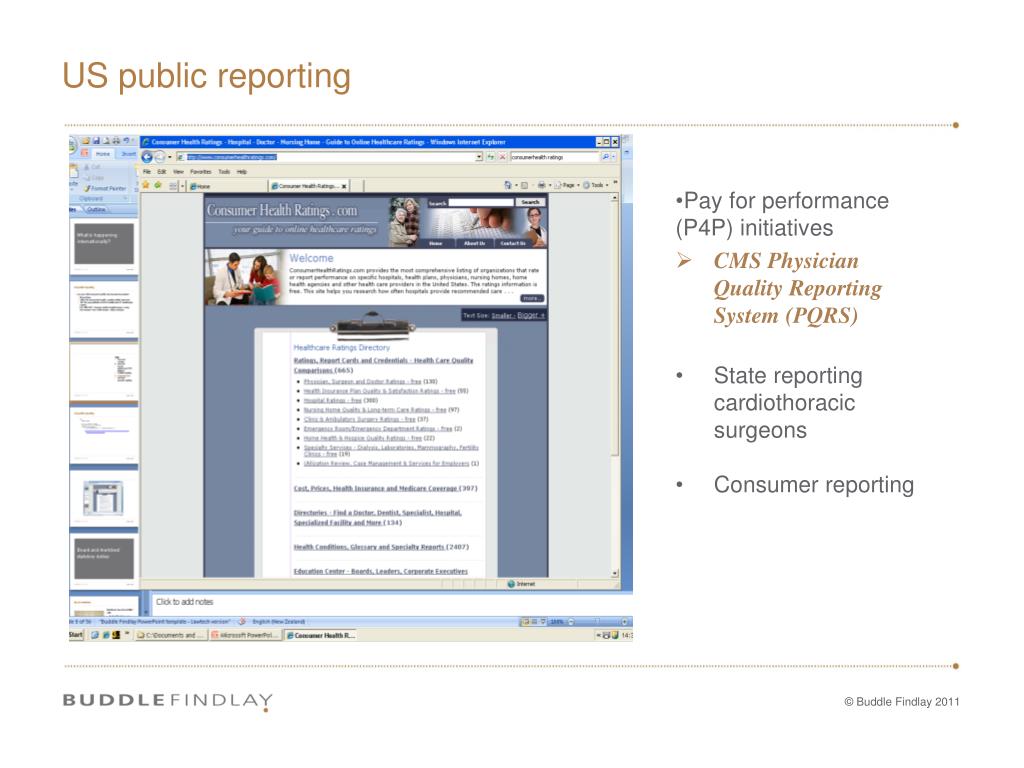The height and width of the screenshot is (768, 1024).
Task: Click the browser page vertical scrollbar
Action: click(x=615, y=385)
